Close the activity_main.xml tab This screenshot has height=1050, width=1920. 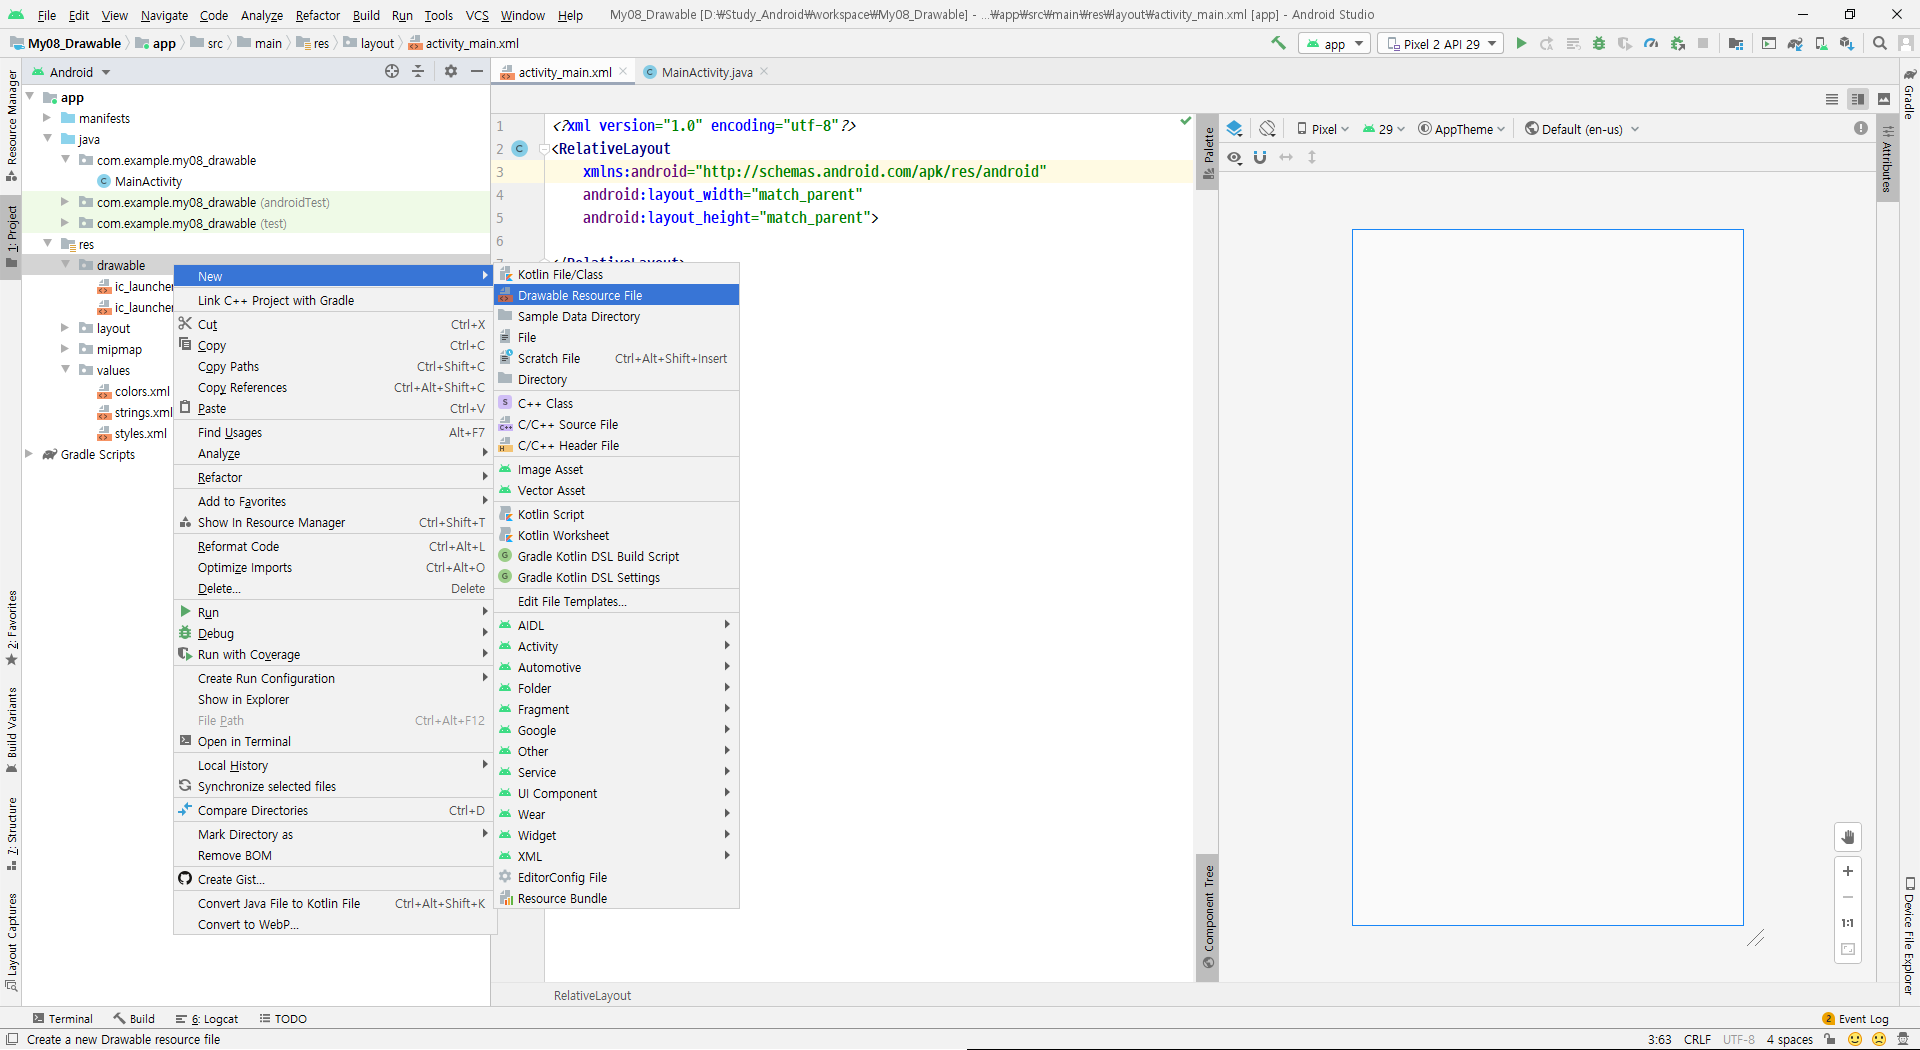(x=623, y=71)
